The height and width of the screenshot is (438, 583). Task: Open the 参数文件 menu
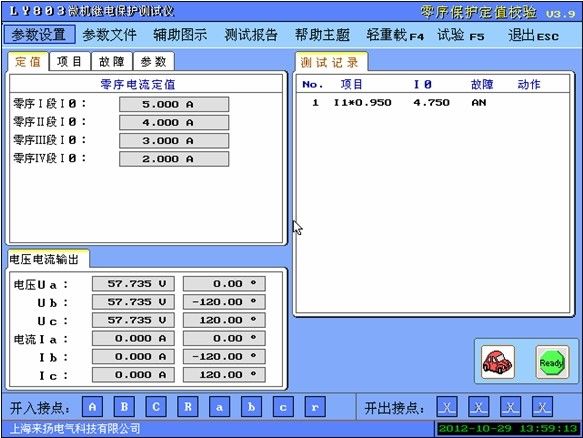109,35
